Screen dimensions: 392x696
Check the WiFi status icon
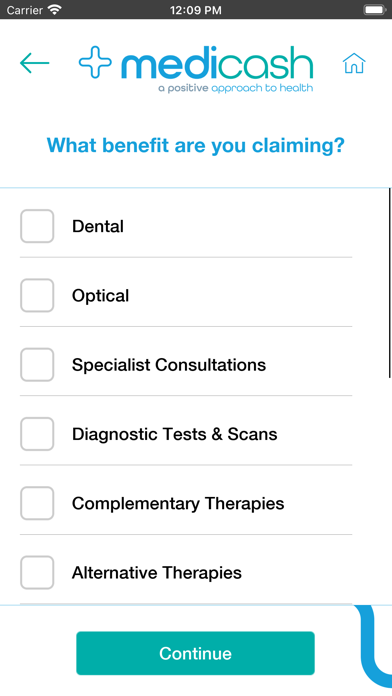(x=55, y=9)
